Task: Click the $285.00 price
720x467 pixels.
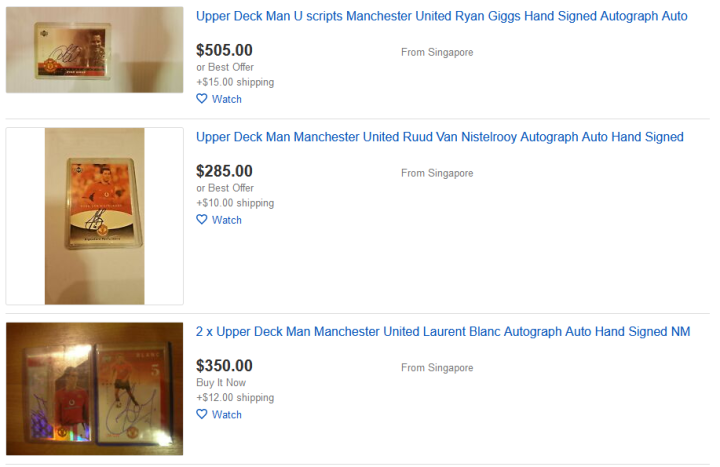Action: tap(224, 171)
